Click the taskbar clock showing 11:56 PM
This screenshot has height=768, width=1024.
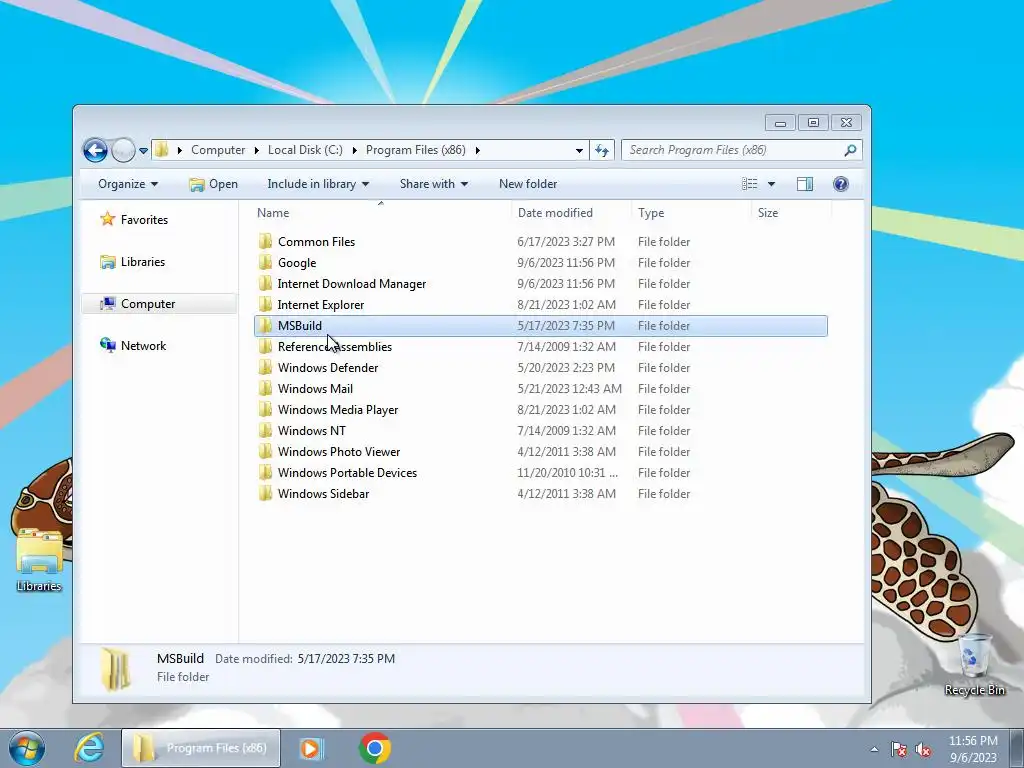coord(973,749)
